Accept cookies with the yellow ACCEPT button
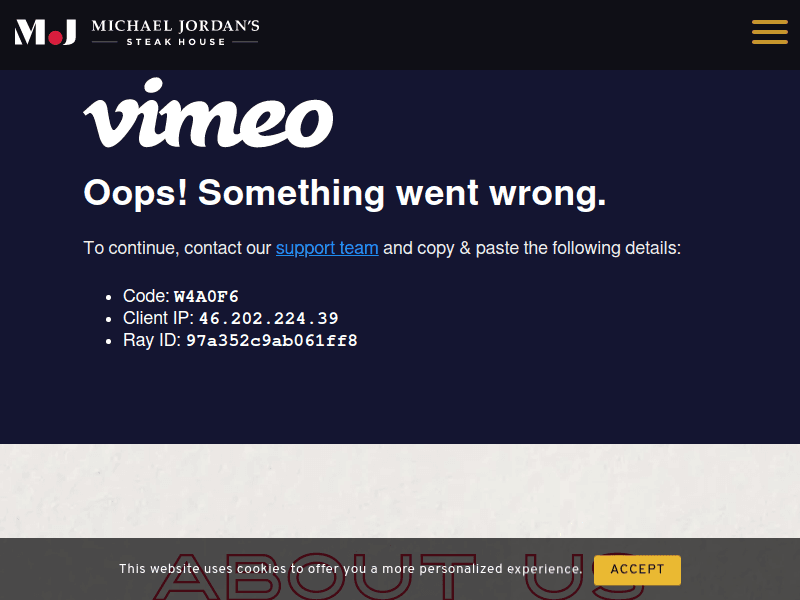This screenshot has height=600, width=800. pyautogui.click(x=637, y=569)
